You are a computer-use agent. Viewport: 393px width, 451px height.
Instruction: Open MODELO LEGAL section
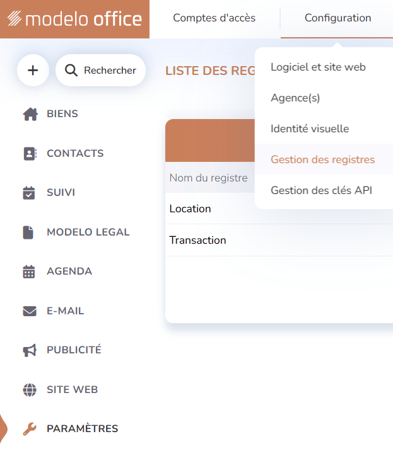point(88,232)
